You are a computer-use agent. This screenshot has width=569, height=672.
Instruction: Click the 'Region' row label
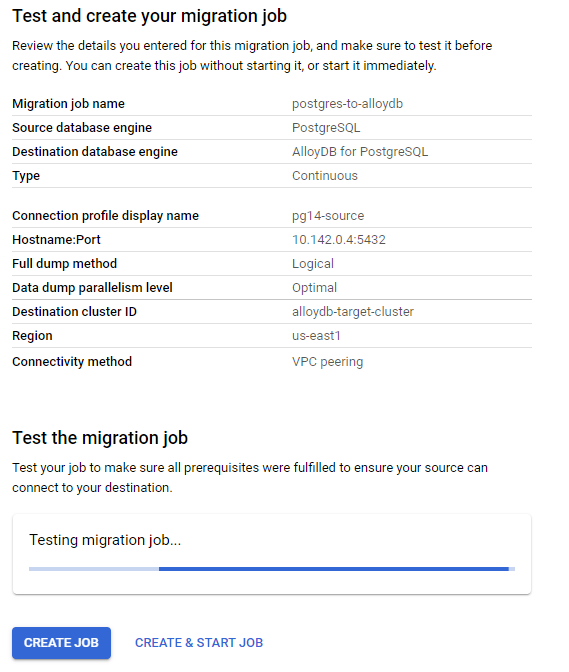point(32,336)
